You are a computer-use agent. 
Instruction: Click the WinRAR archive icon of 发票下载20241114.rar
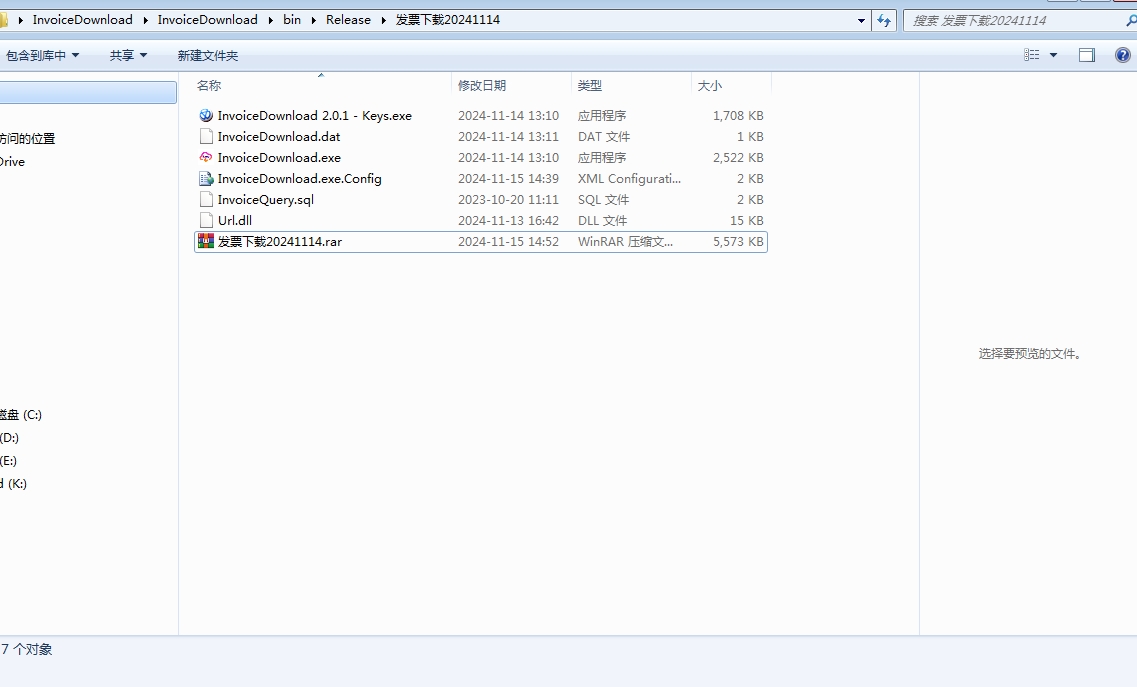click(206, 241)
